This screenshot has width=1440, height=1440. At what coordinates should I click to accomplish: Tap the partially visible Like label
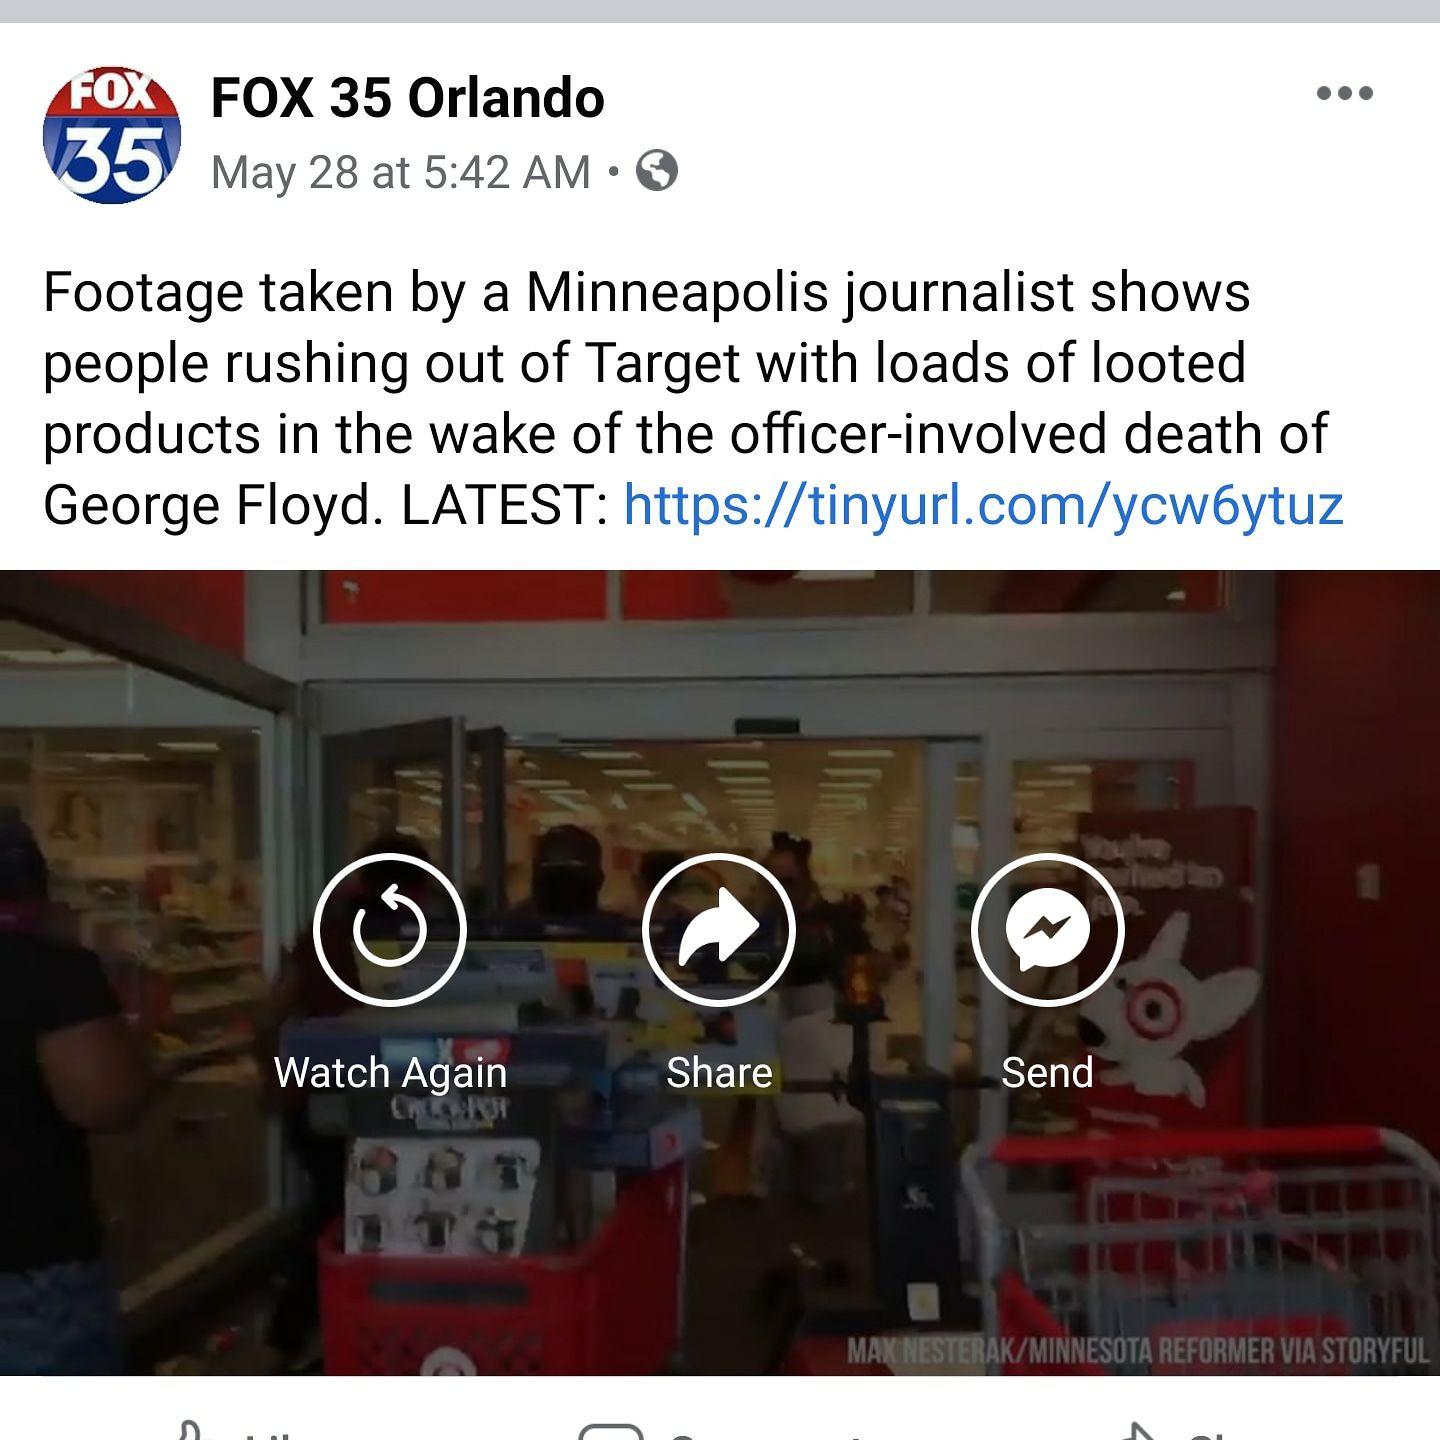point(270,1434)
